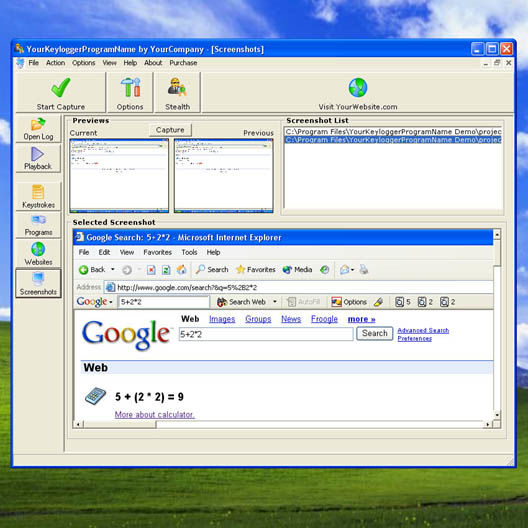Click the Google Search button
The width and height of the screenshot is (528, 528).
coord(374,333)
